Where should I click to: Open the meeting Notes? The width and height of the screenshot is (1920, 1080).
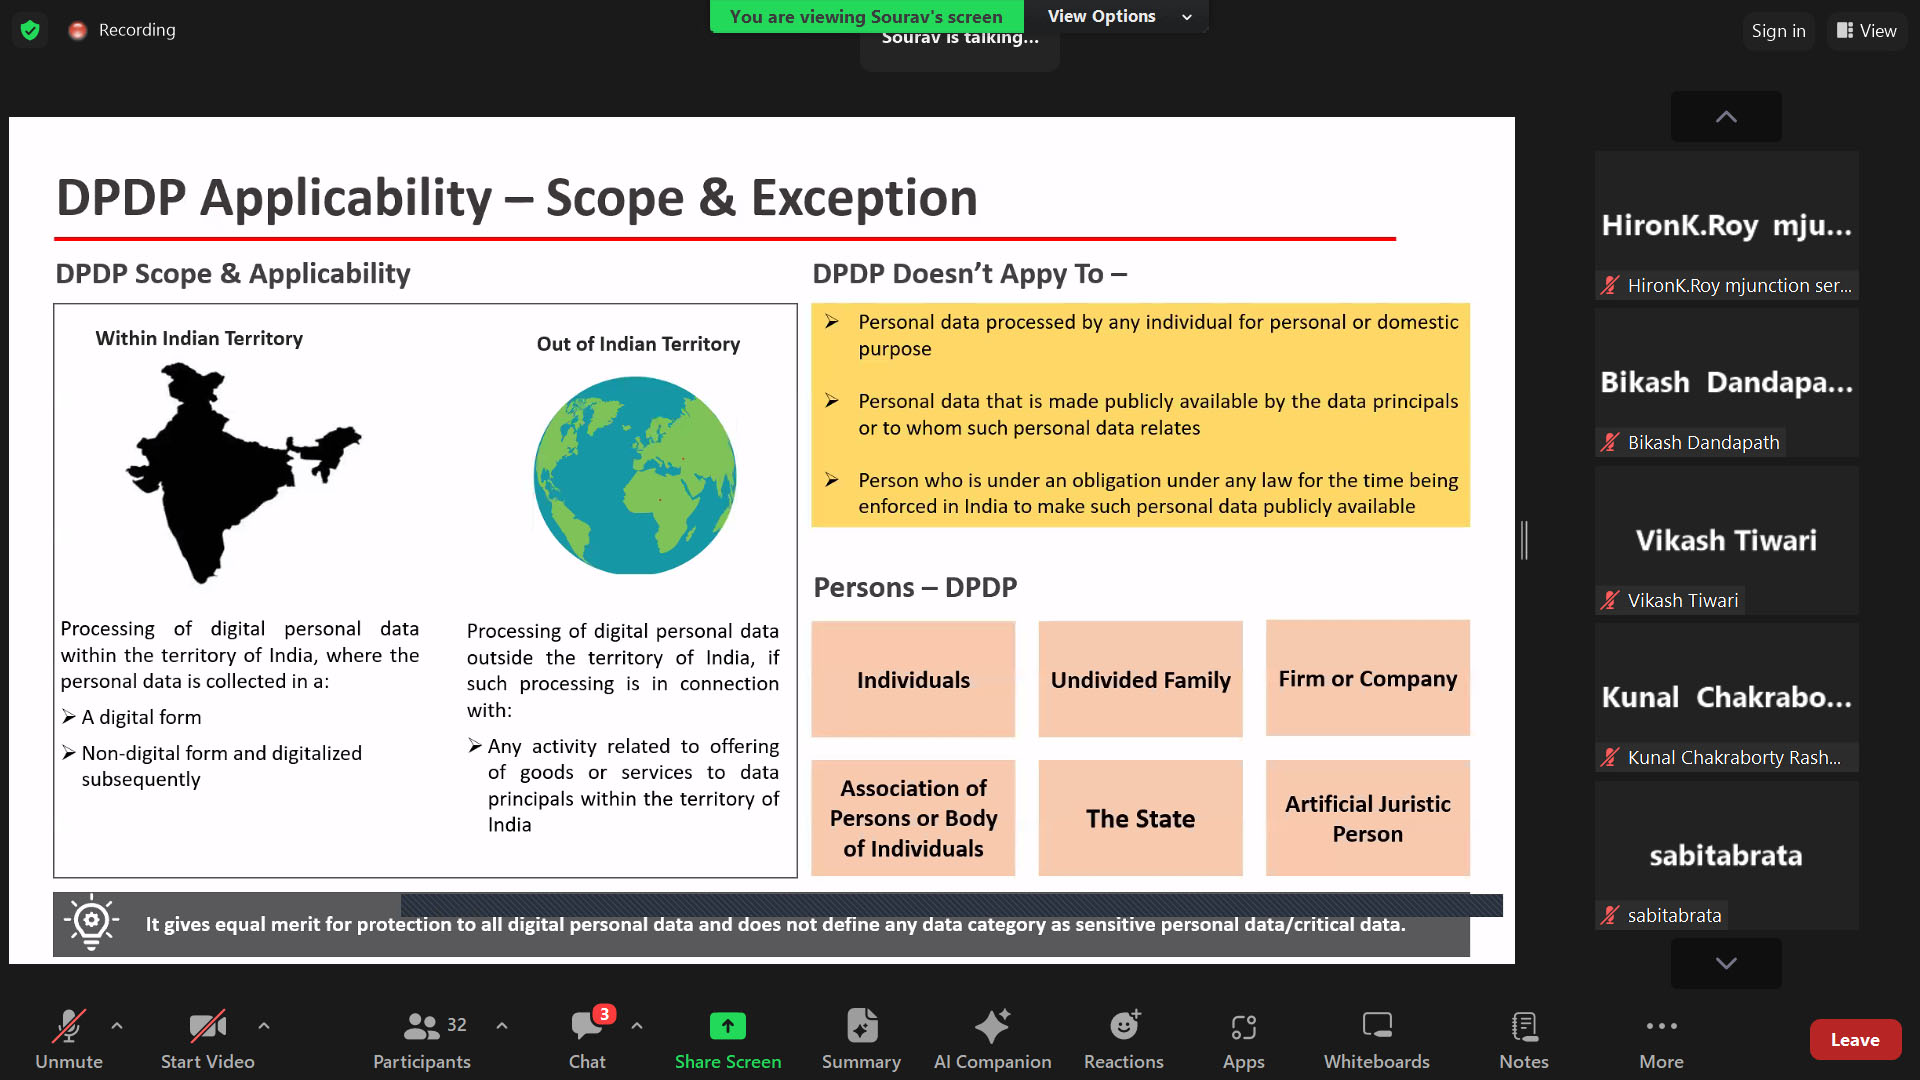point(1523,1039)
